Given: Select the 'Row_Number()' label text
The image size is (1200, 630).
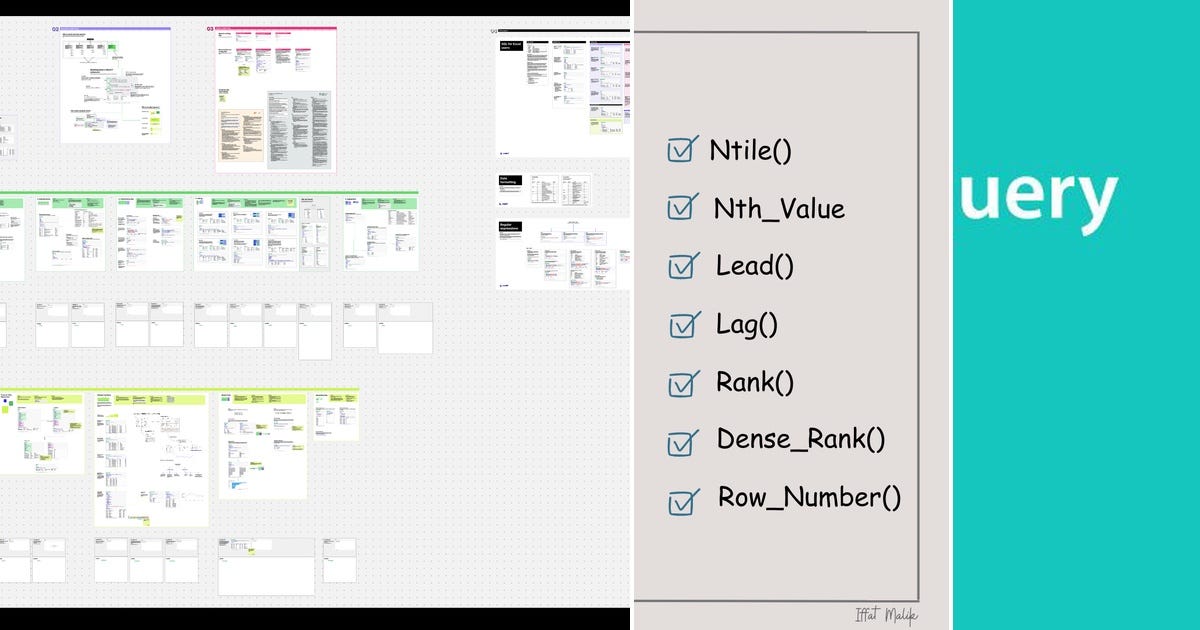Looking at the screenshot, I should coord(810,497).
